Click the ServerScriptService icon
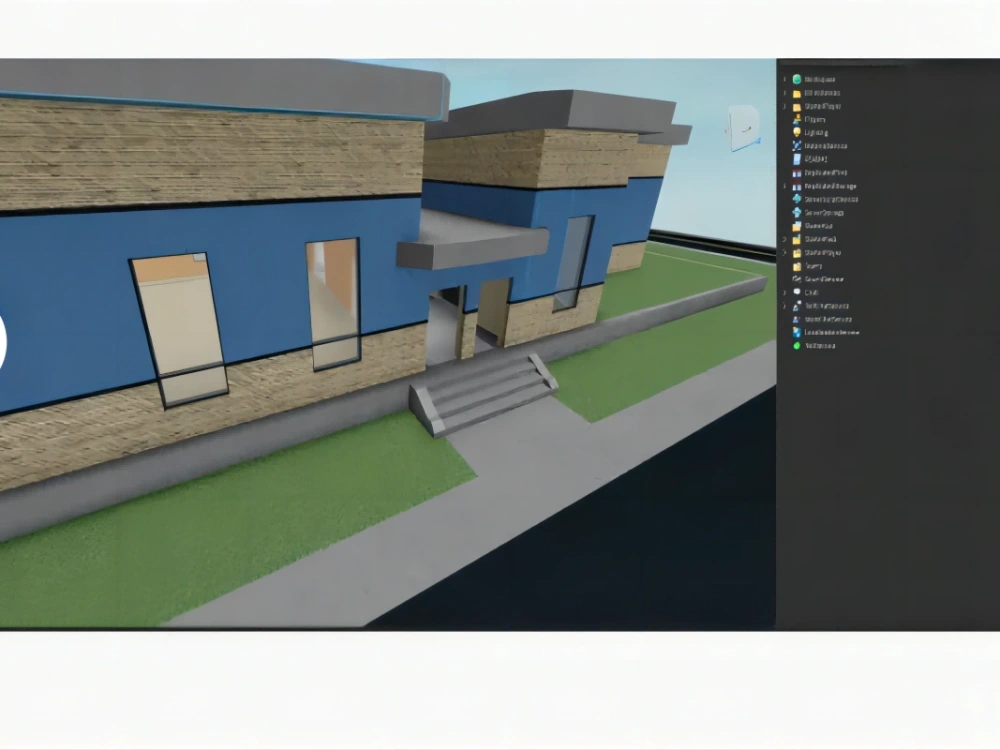 coord(796,199)
